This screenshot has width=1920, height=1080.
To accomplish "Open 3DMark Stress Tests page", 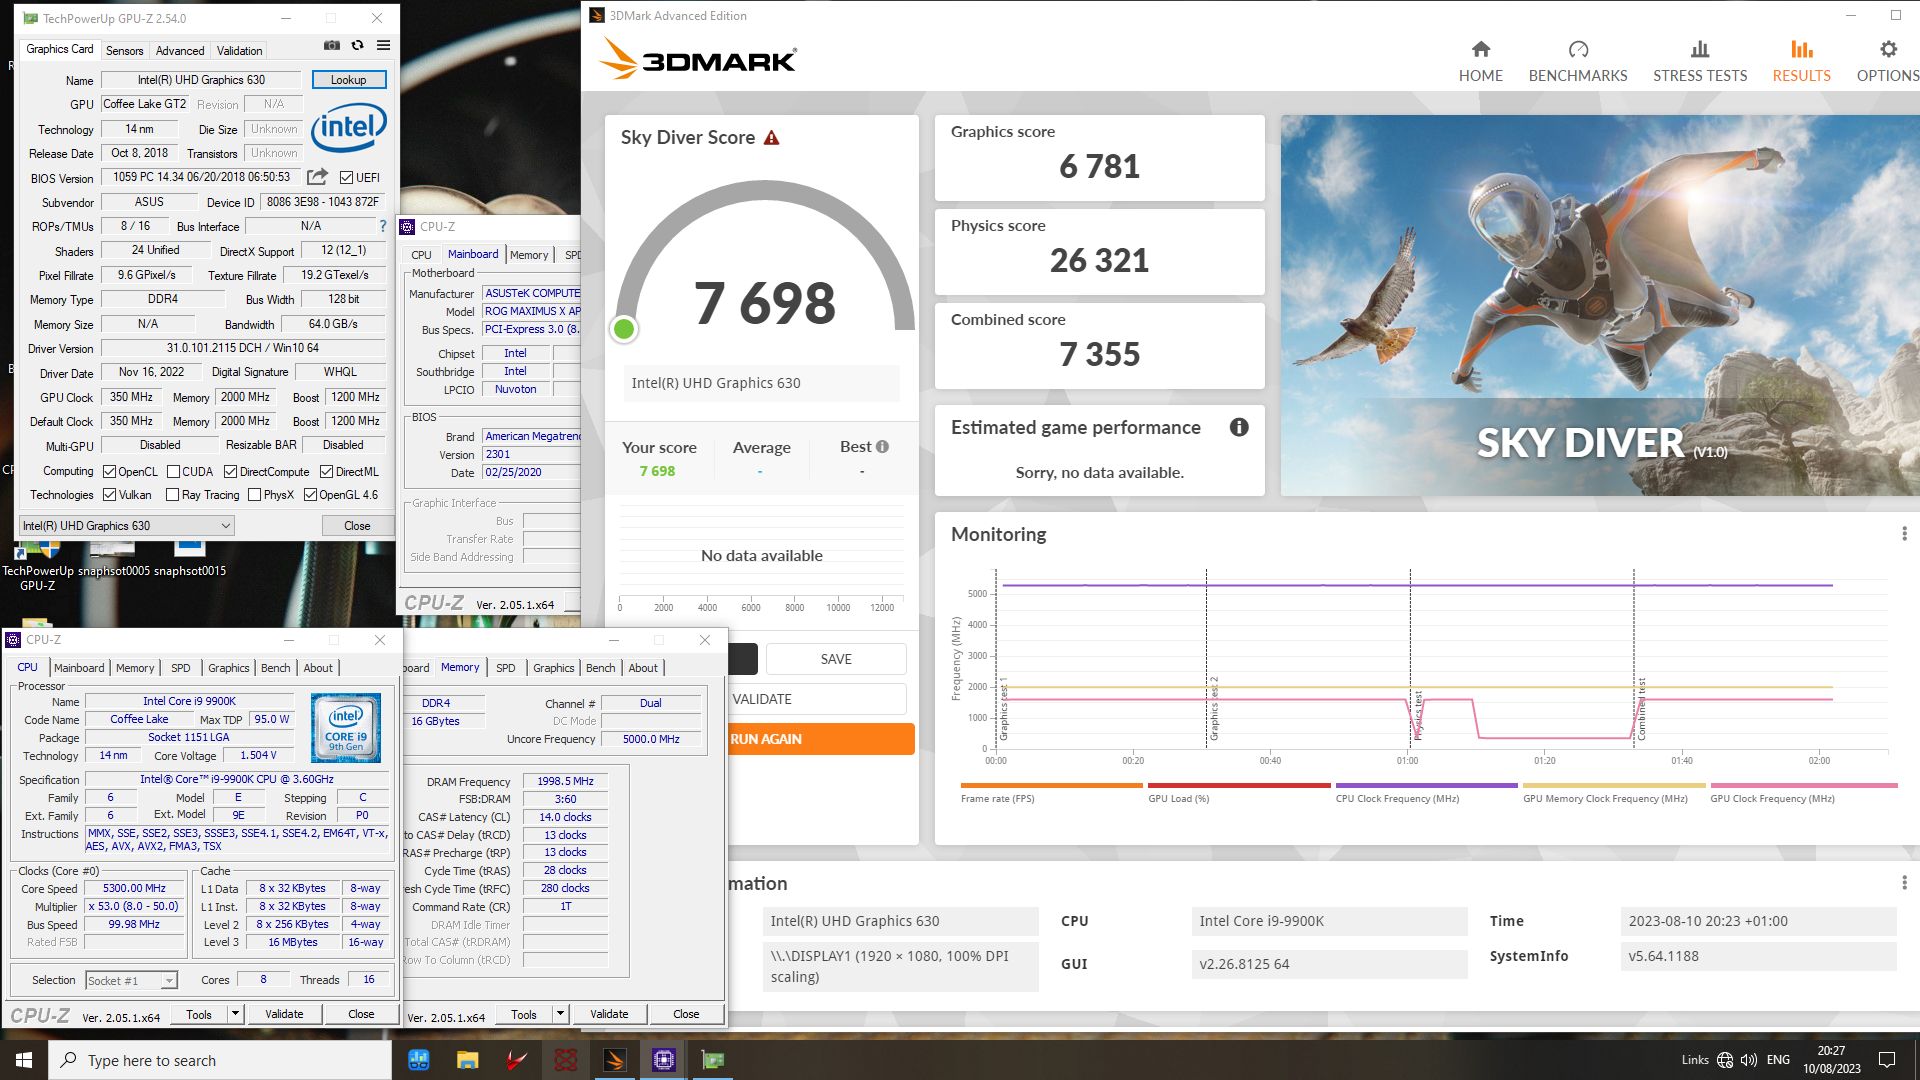I will (1699, 61).
